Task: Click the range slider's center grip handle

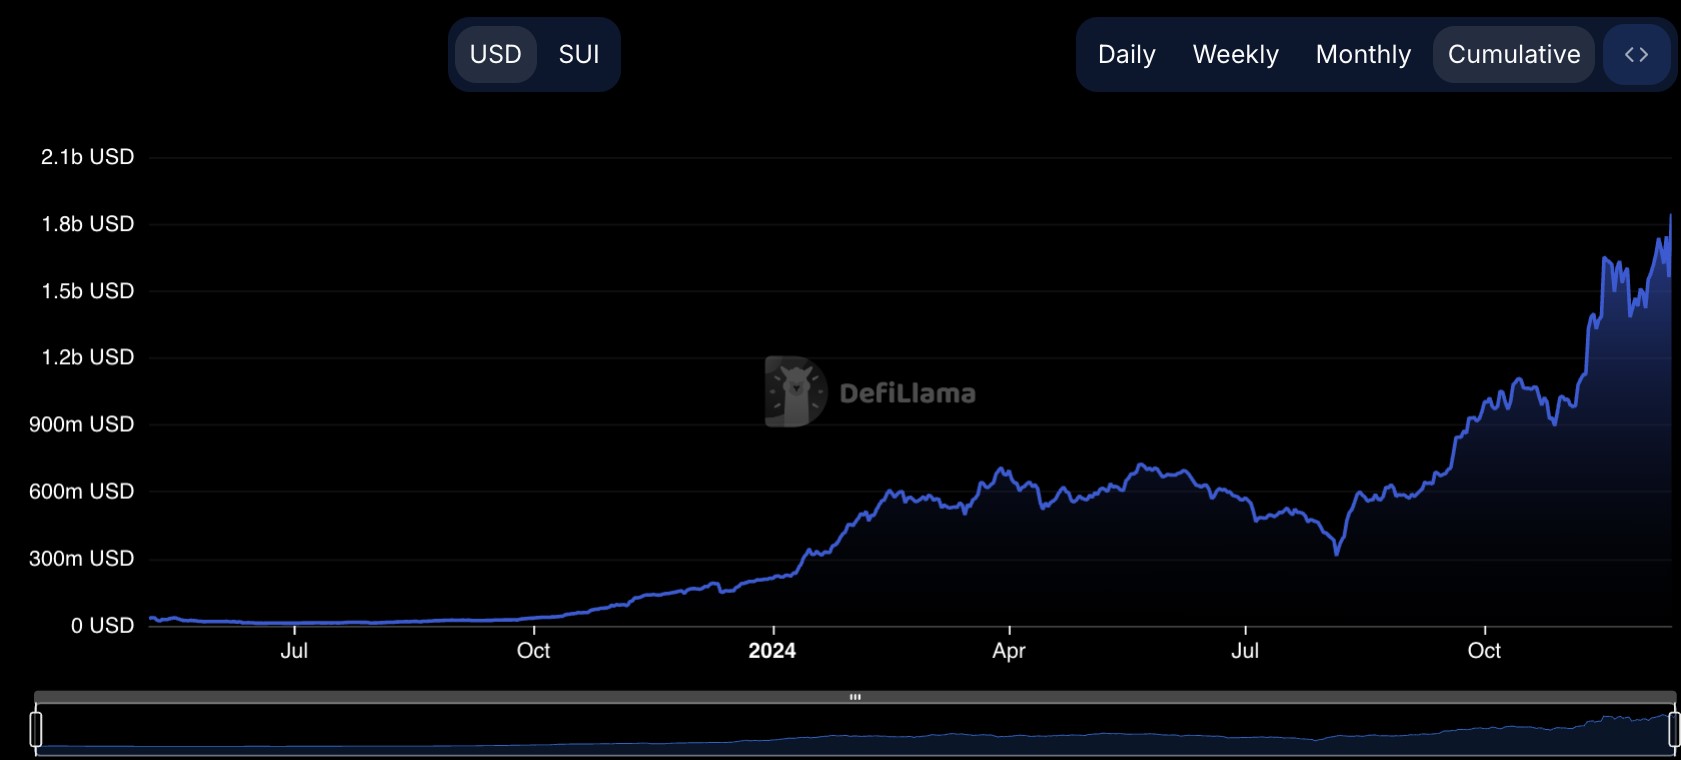Action: click(855, 697)
